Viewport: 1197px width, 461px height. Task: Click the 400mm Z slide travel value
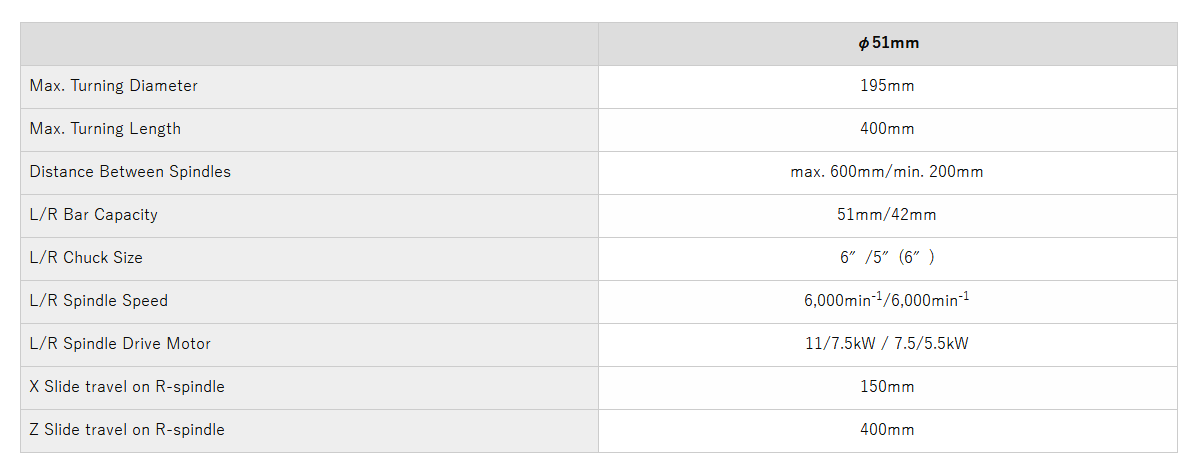tap(888, 430)
